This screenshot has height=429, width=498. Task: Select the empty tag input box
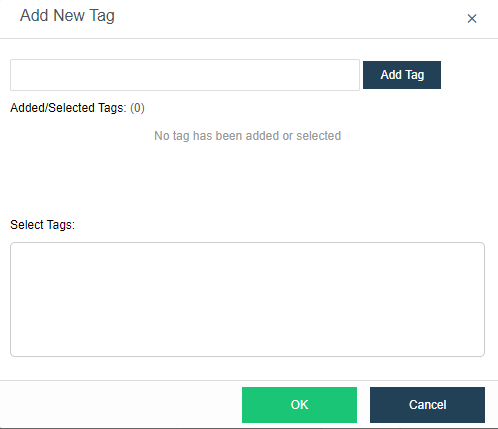coord(185,75)
